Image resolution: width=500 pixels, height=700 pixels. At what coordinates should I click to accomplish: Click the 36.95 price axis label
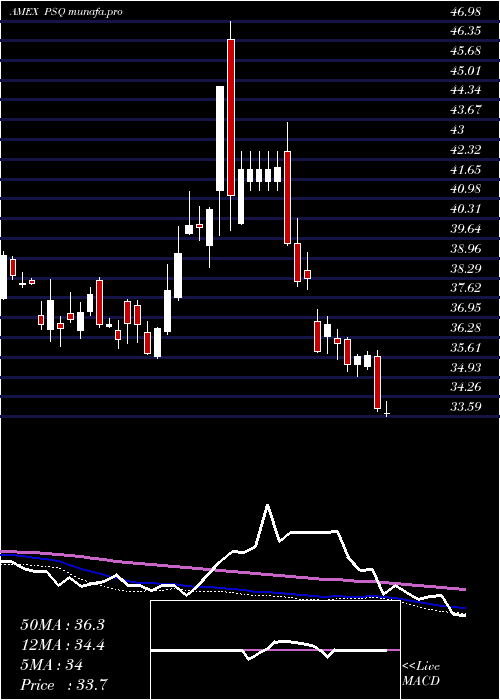466,308
